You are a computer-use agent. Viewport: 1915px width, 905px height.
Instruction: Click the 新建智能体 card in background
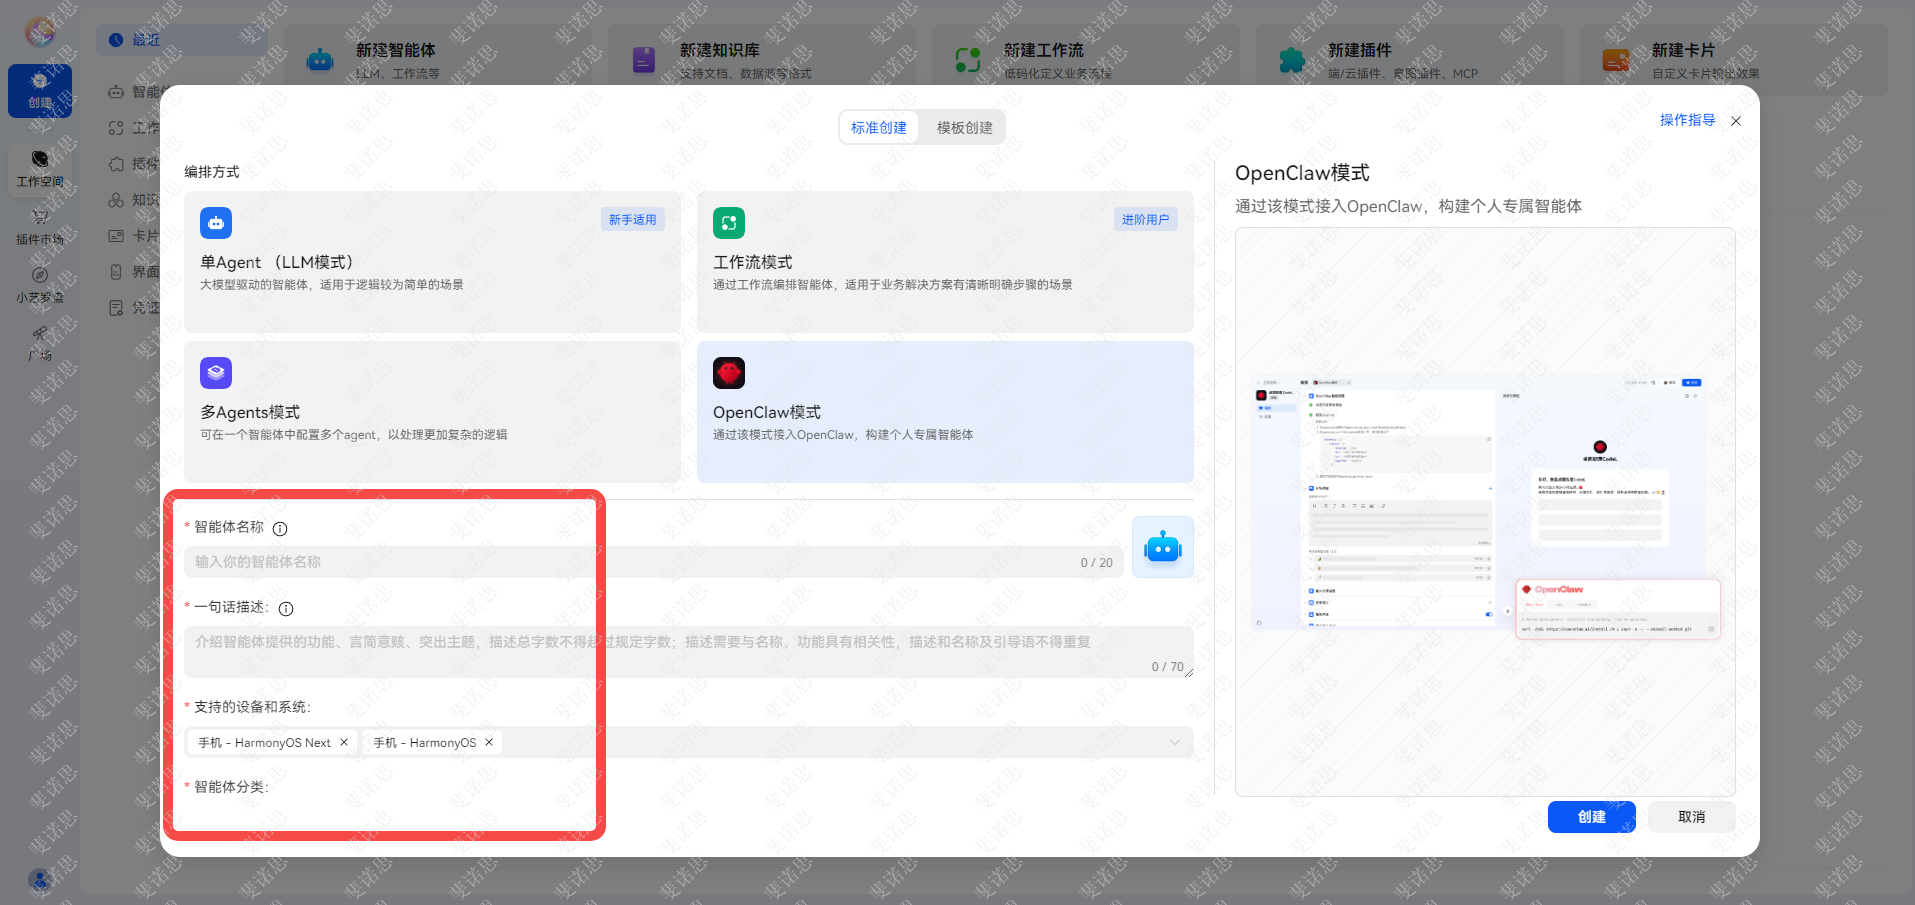pyautogui.click(x=438, y=60)
